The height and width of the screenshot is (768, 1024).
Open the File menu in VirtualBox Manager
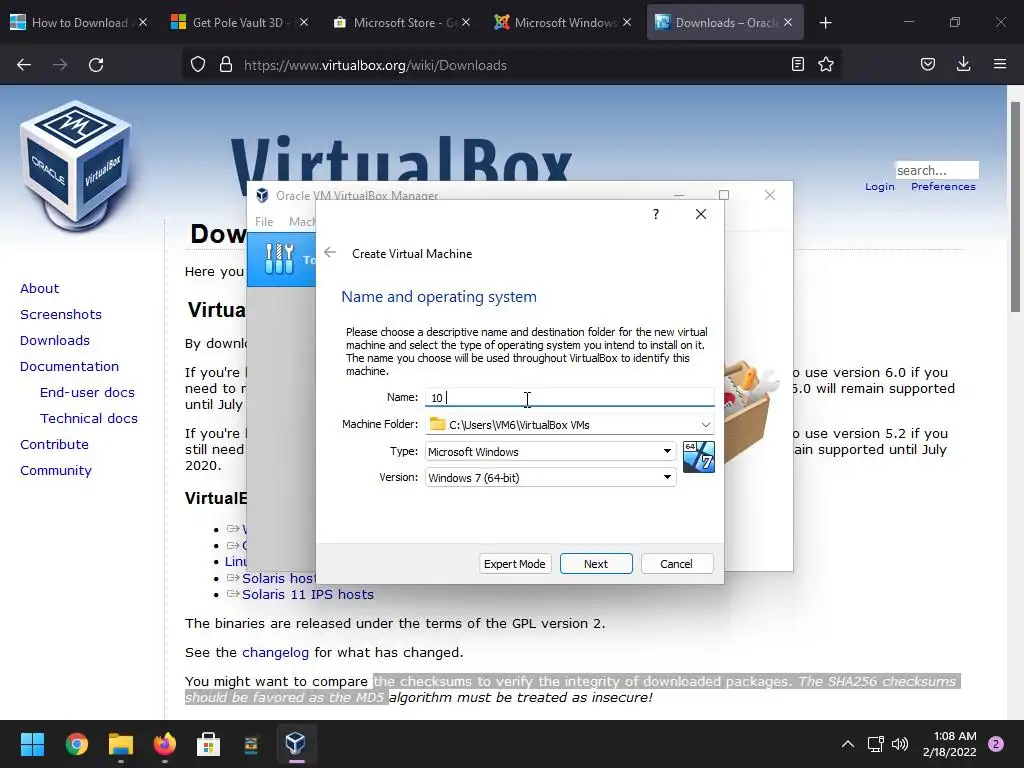[264, 222]
